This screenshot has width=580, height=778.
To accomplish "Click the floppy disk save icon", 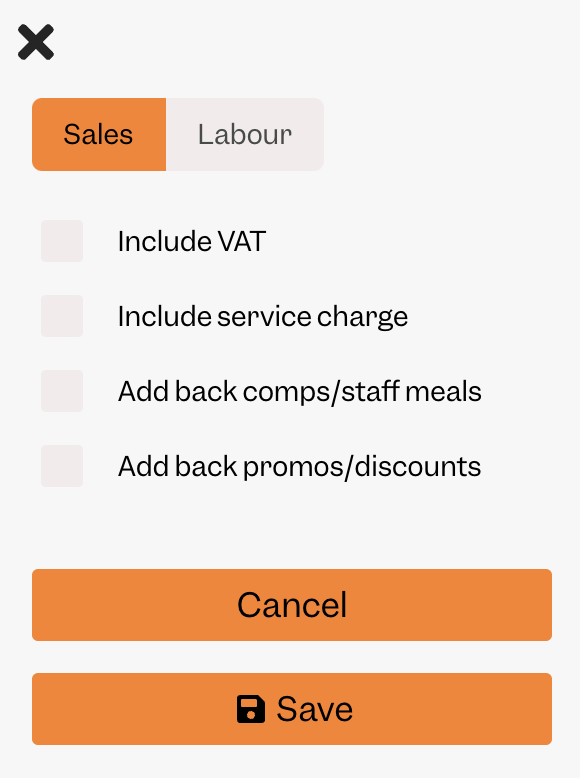I will 251,709.
